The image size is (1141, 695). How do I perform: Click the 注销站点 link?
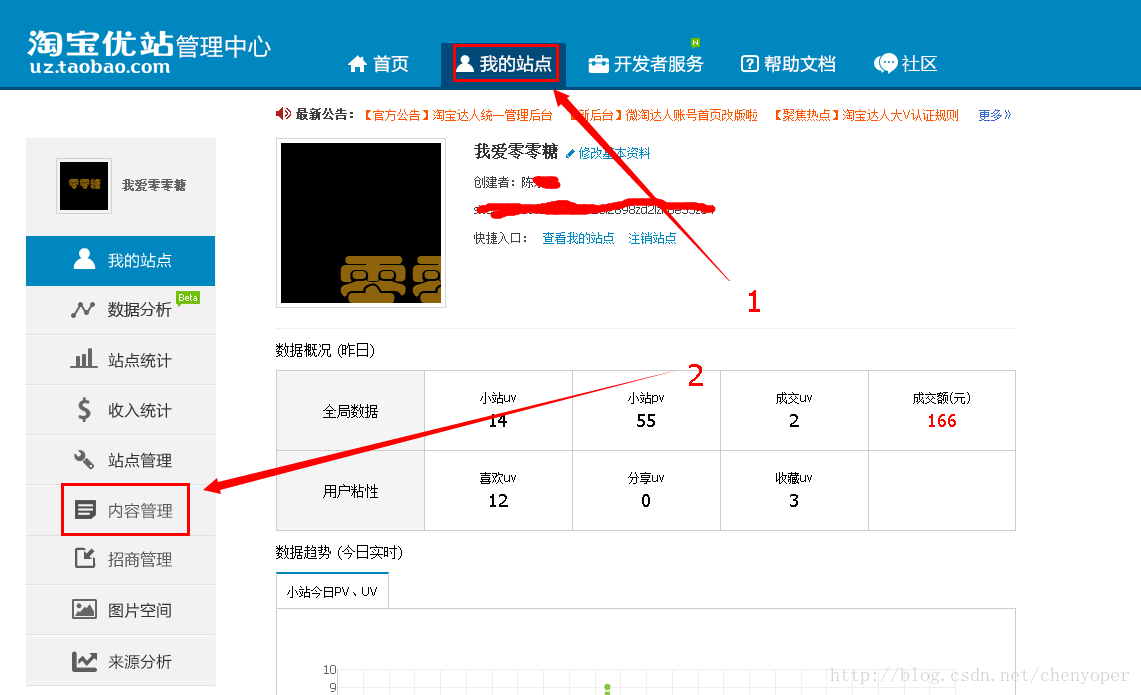[652, 238]
